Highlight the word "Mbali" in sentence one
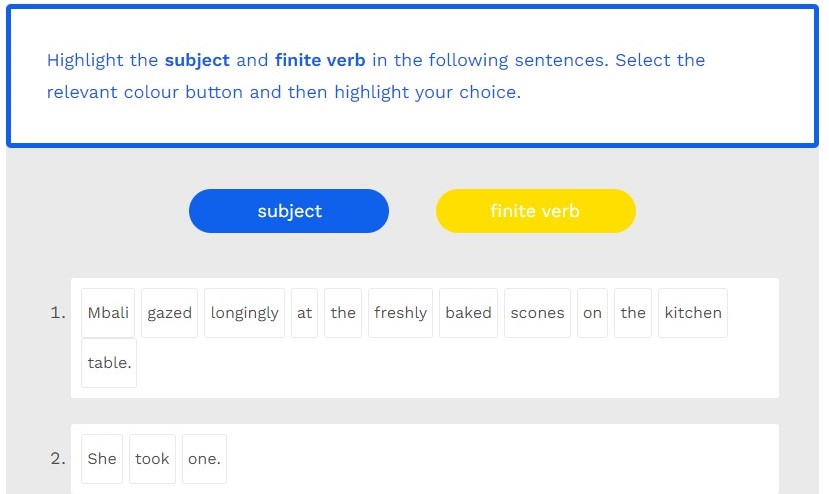 [108, 313]
